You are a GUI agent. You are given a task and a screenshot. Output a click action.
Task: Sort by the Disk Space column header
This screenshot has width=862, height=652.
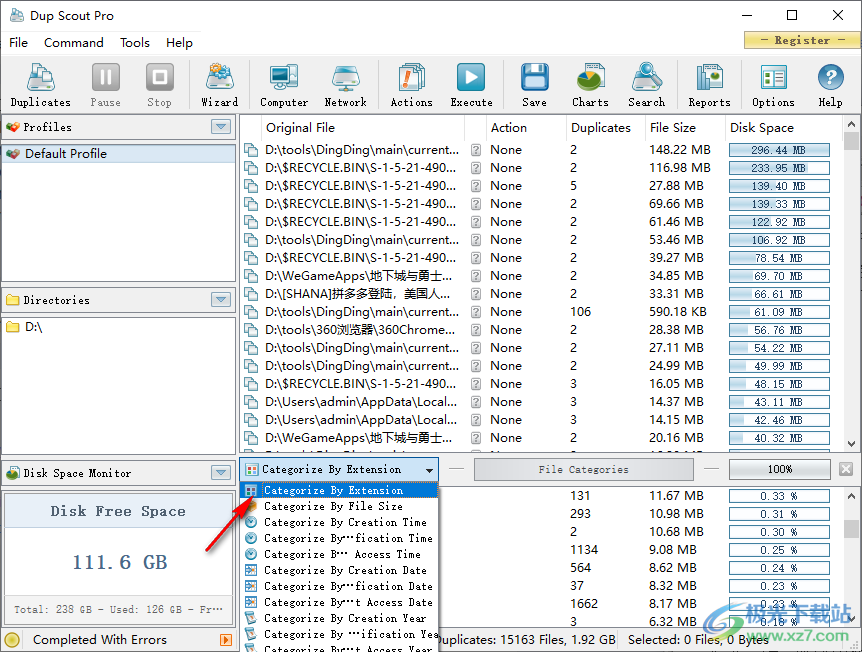pyautogui.click(x=783, y=128)
